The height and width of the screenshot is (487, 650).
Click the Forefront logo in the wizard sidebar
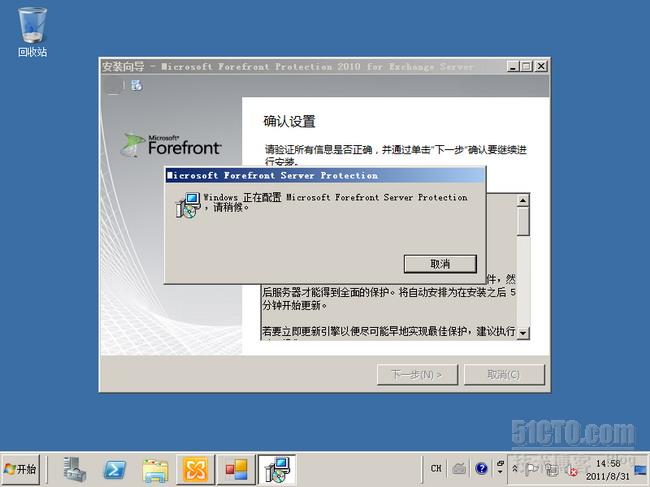171,145
